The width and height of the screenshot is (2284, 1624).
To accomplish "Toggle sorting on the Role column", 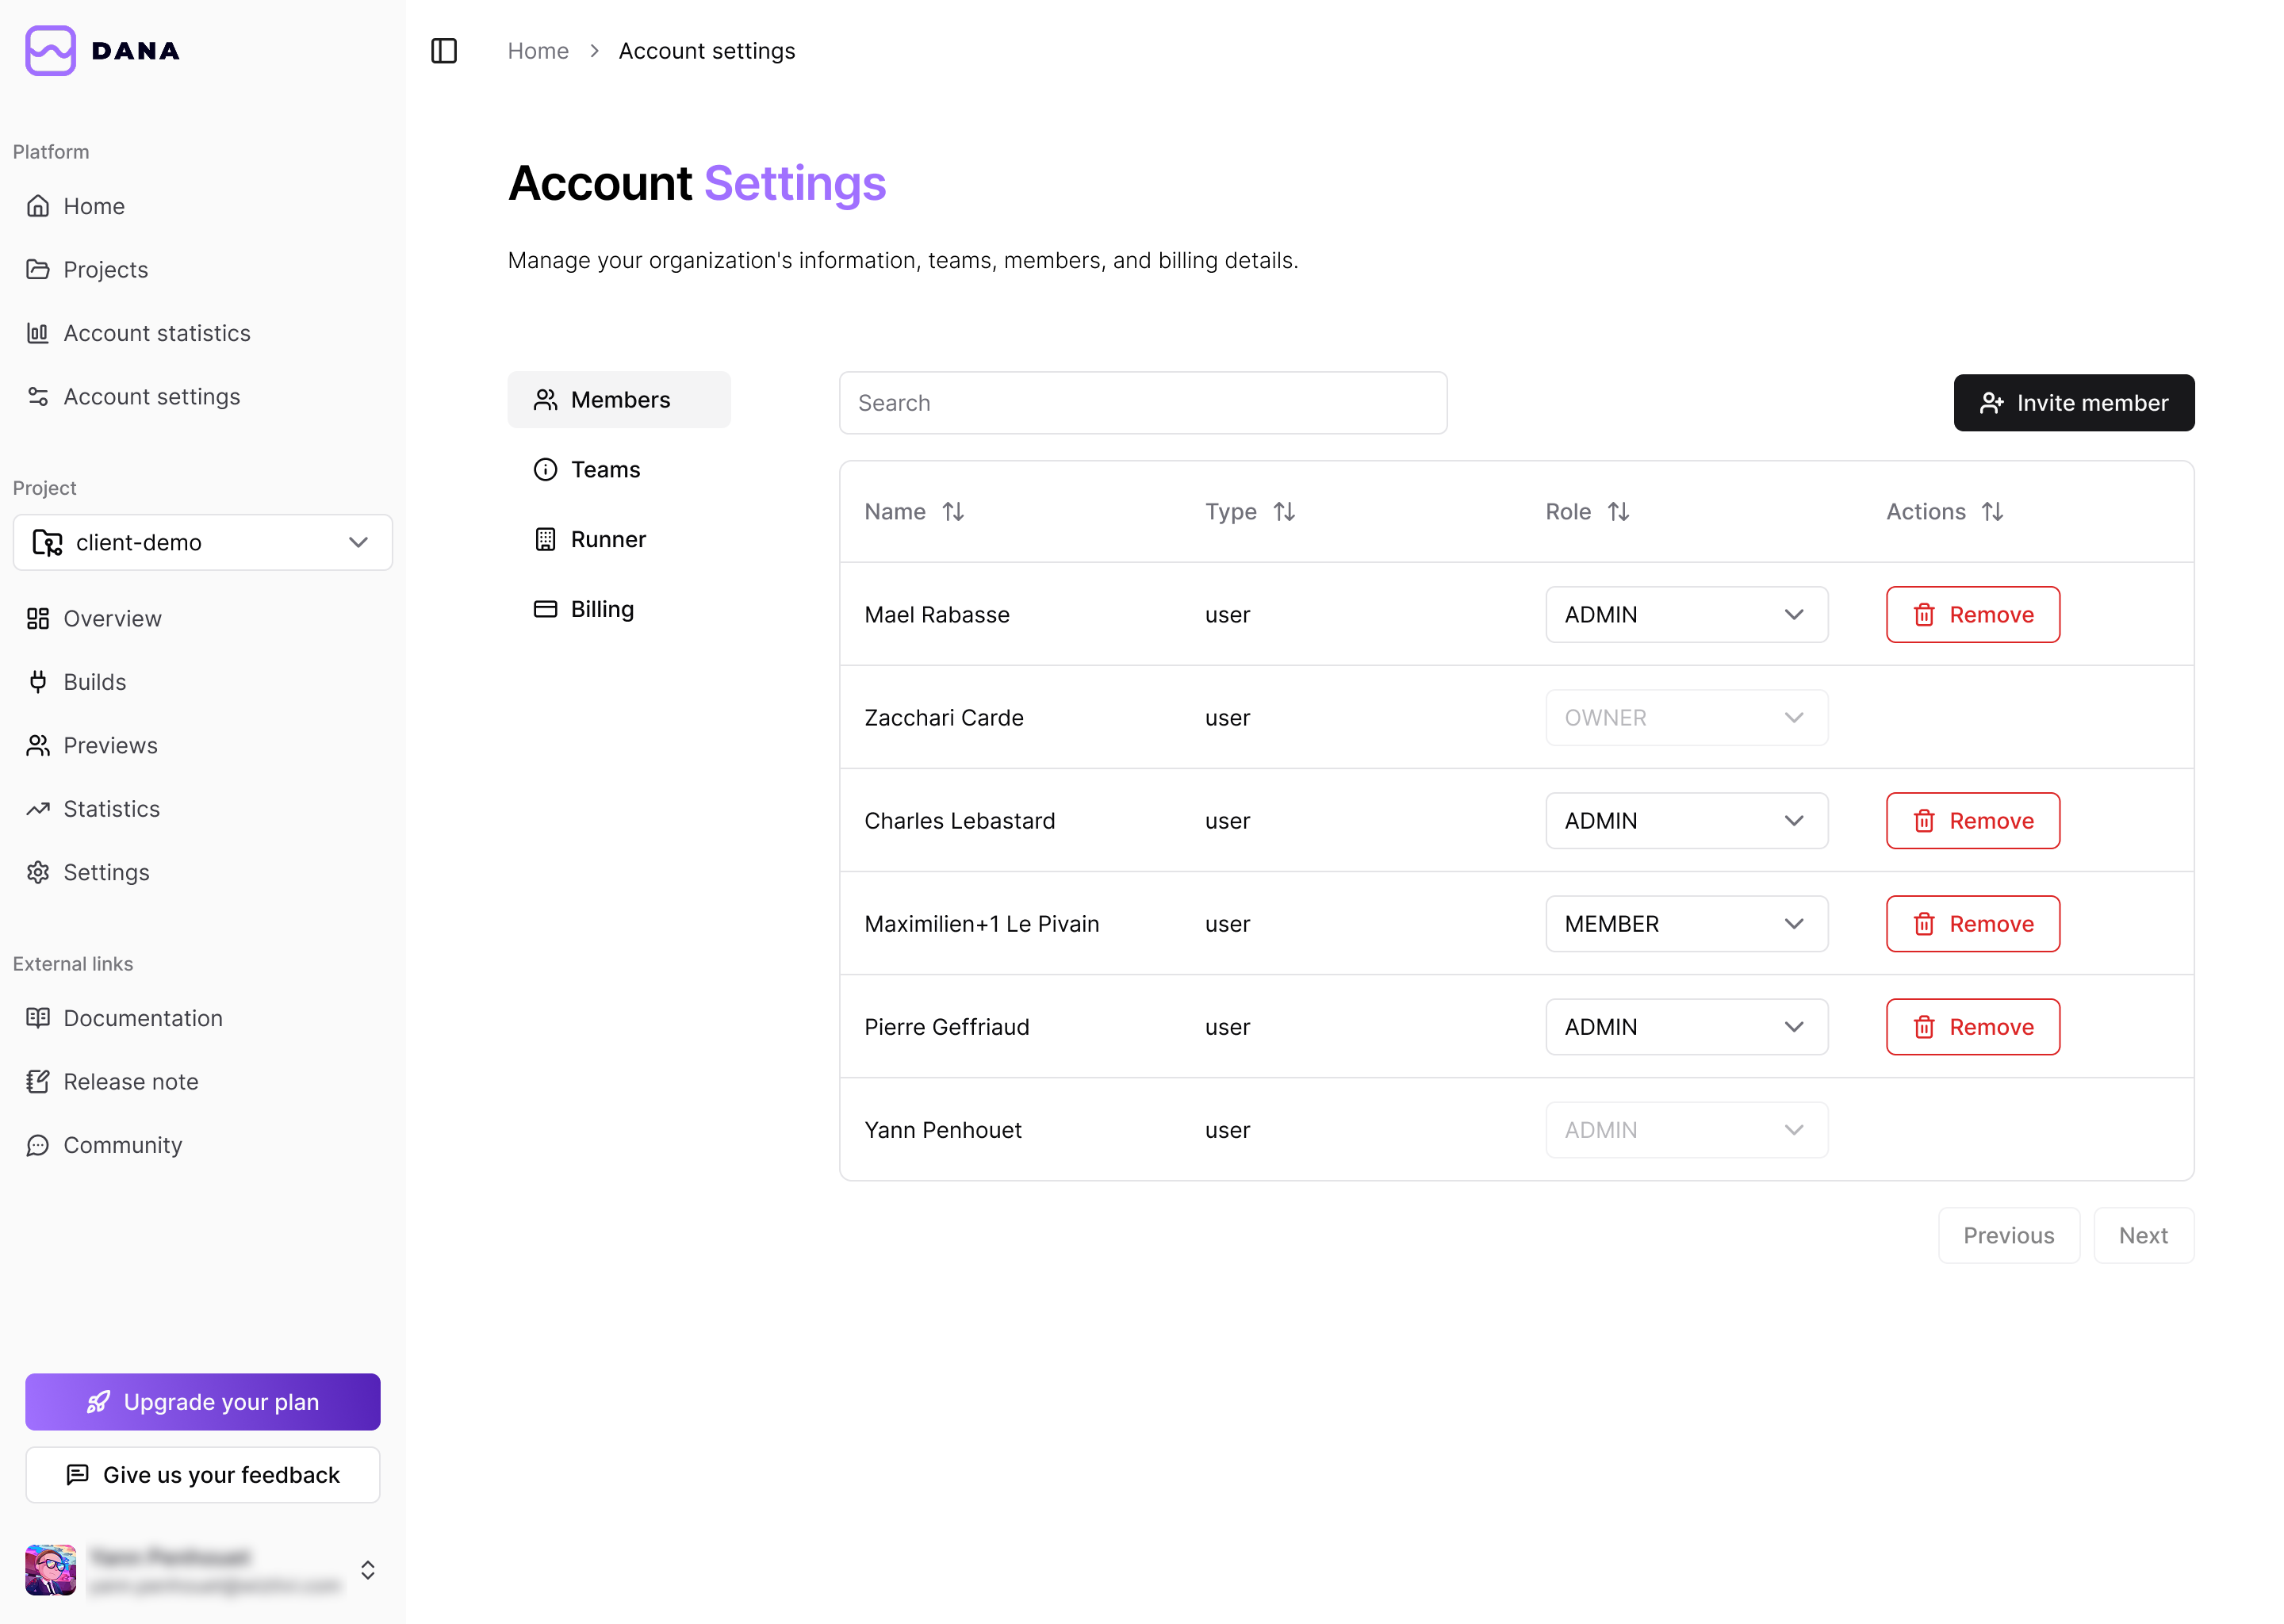I will click(x=1619, y=511).
